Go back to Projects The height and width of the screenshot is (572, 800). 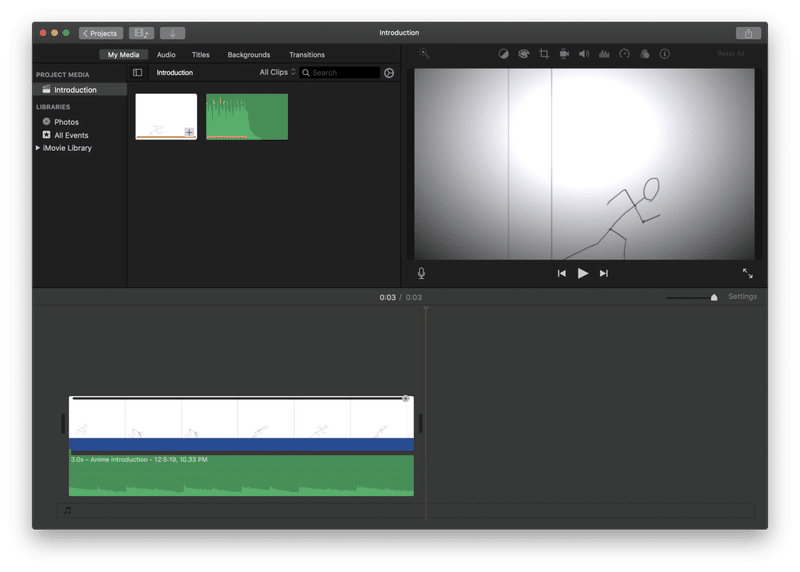(x=101, y=33)
